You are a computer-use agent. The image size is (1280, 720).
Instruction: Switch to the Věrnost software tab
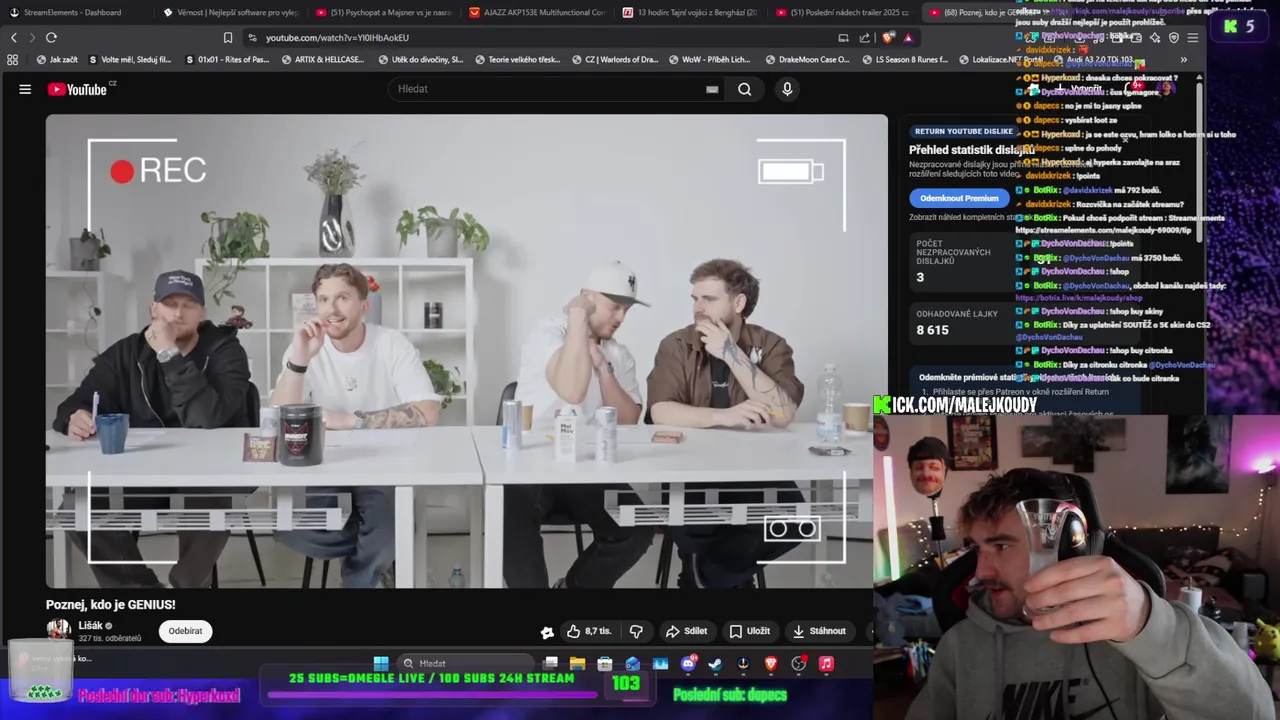[230, 12]
